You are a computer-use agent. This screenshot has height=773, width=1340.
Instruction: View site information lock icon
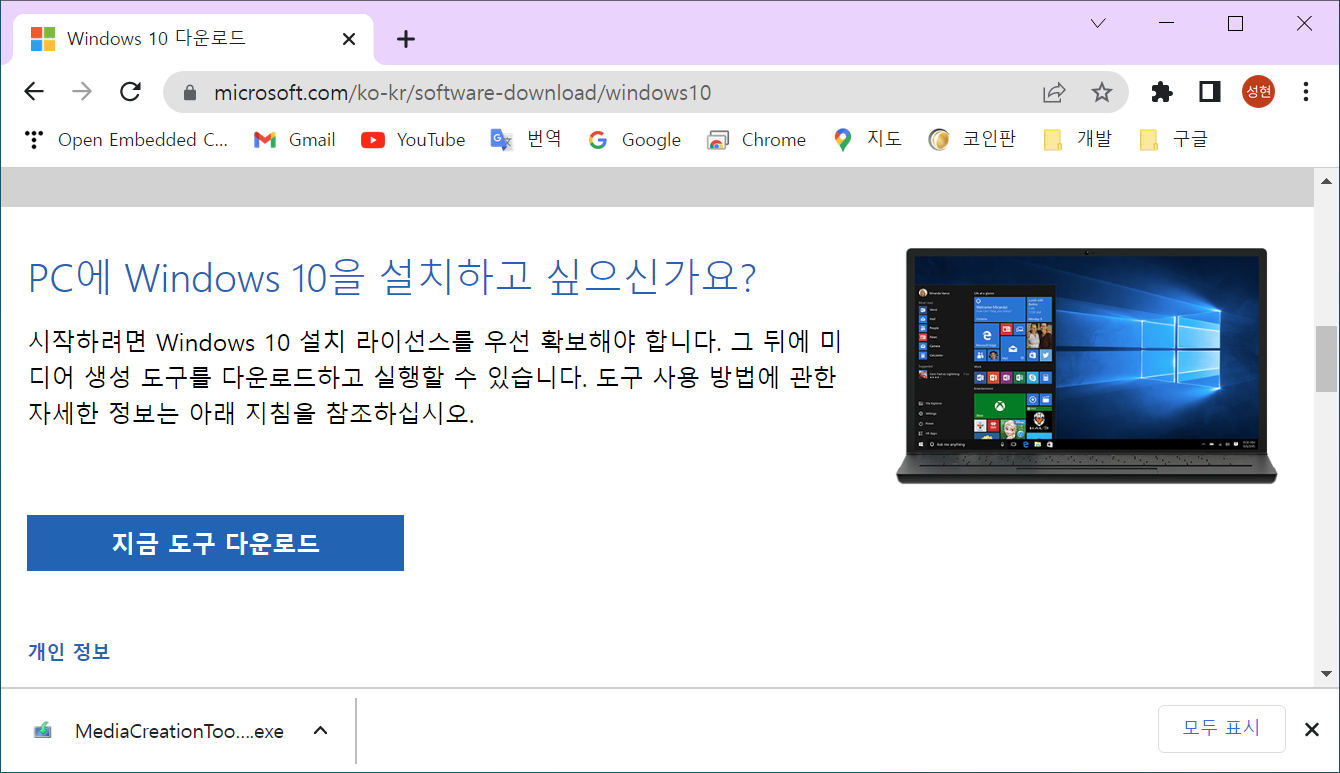(x=190, y=93)
